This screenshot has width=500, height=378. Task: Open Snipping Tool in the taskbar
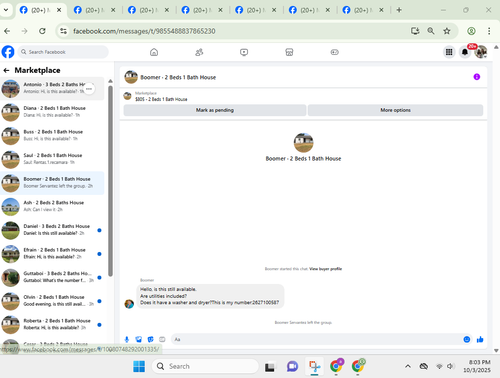coord(314,366)
